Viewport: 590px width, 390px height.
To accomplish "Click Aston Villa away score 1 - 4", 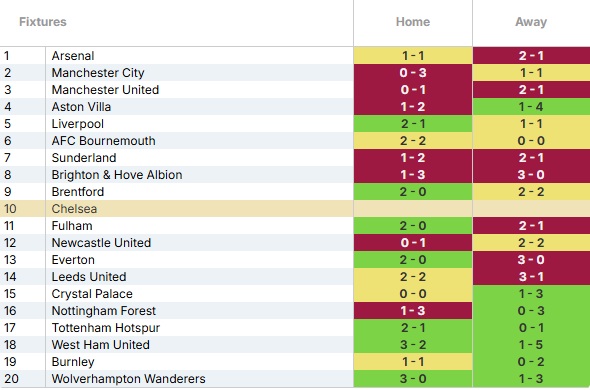I will point(531,107).
